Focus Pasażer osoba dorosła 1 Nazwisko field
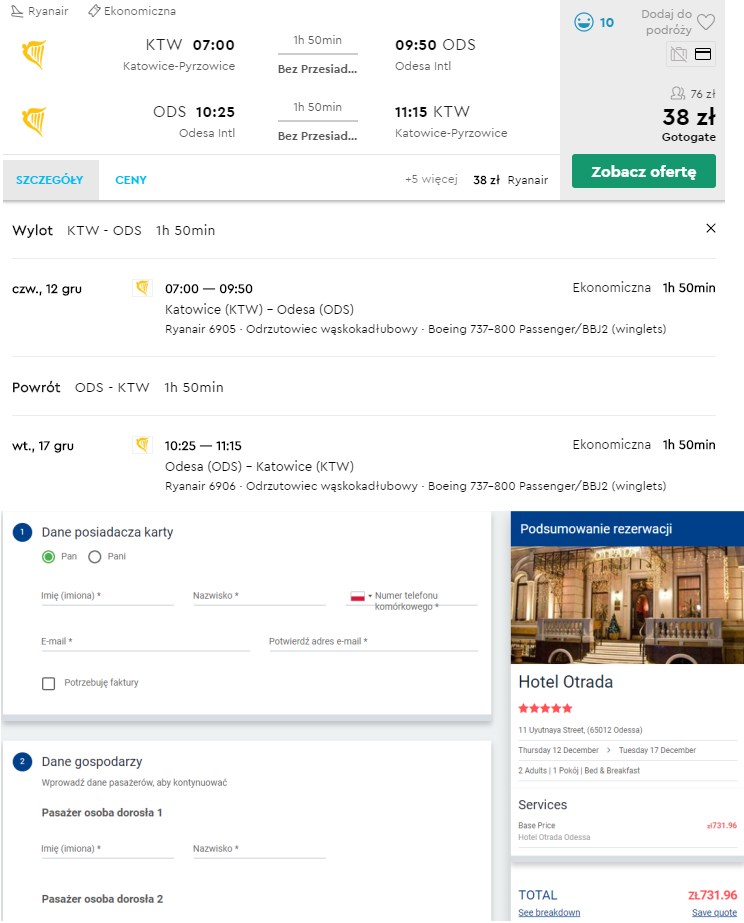The image size is (744, 923). coord(260,848)
